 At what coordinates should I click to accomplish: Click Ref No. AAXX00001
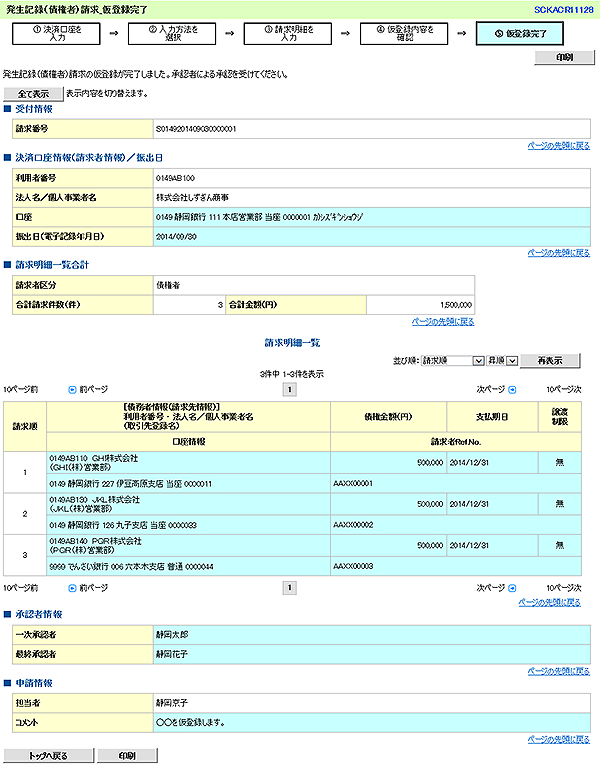click(353, 483)
